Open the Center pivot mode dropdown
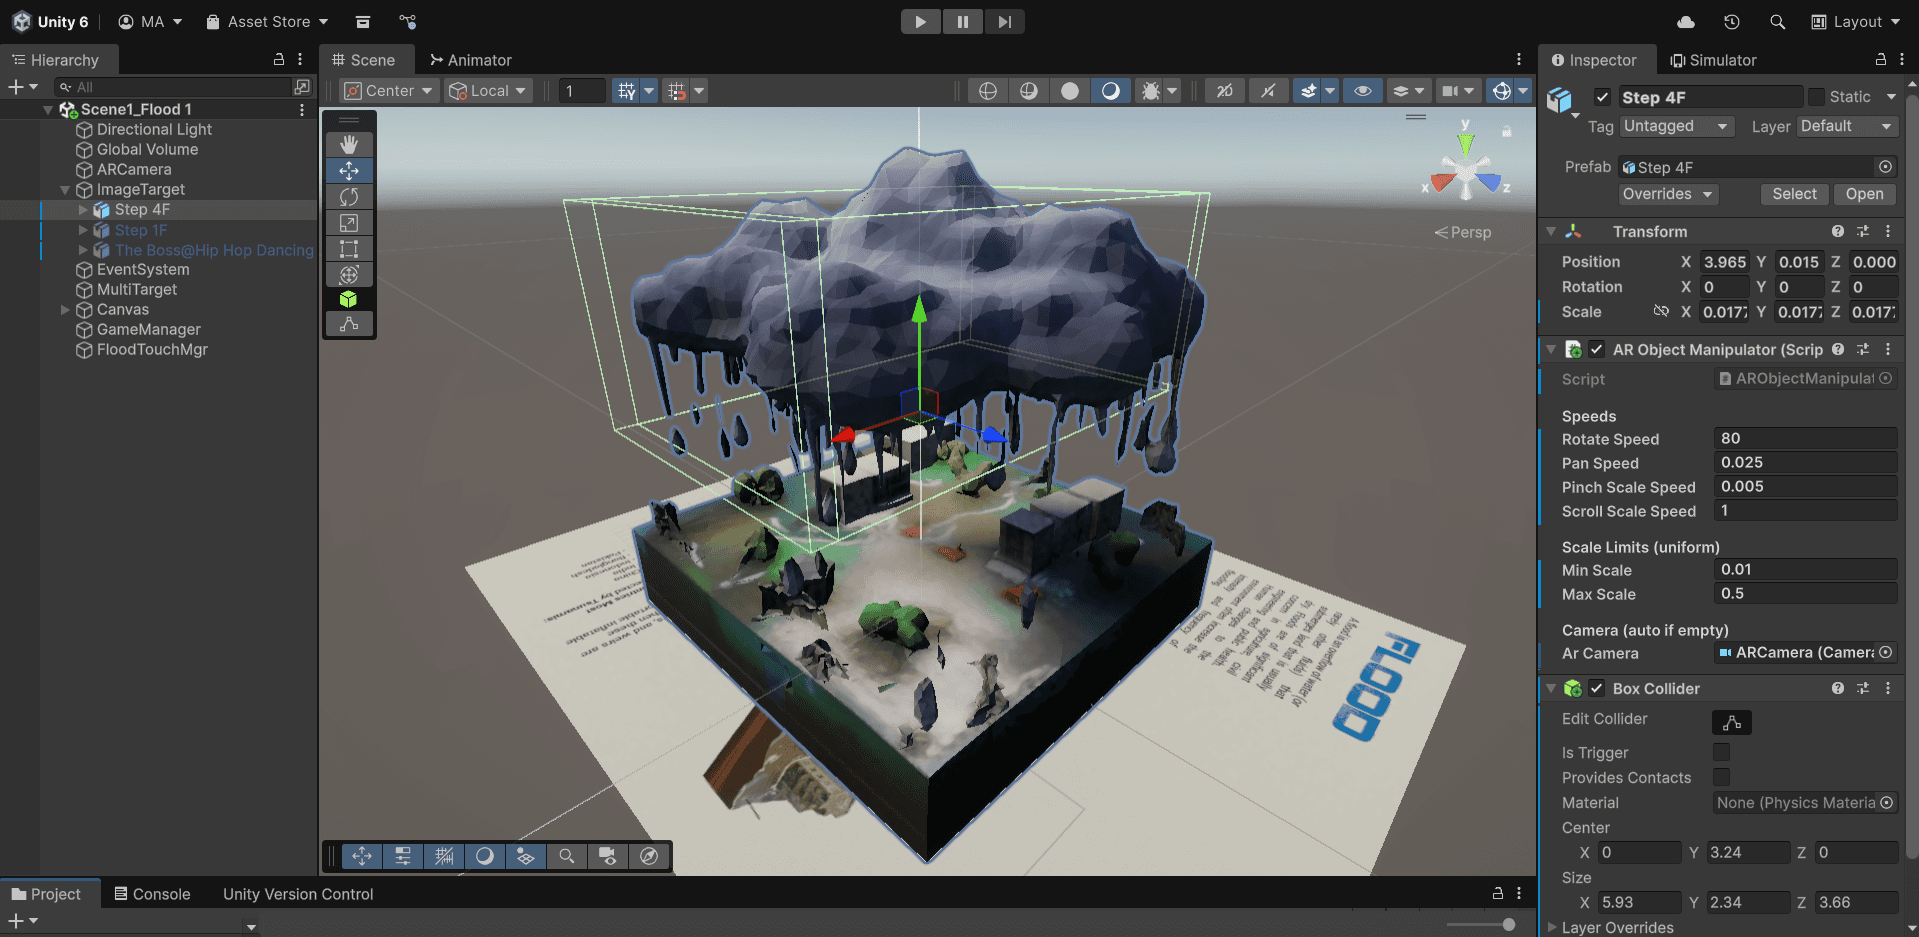This screenshot has width=1919, height=937. click(x=389, y=91)
